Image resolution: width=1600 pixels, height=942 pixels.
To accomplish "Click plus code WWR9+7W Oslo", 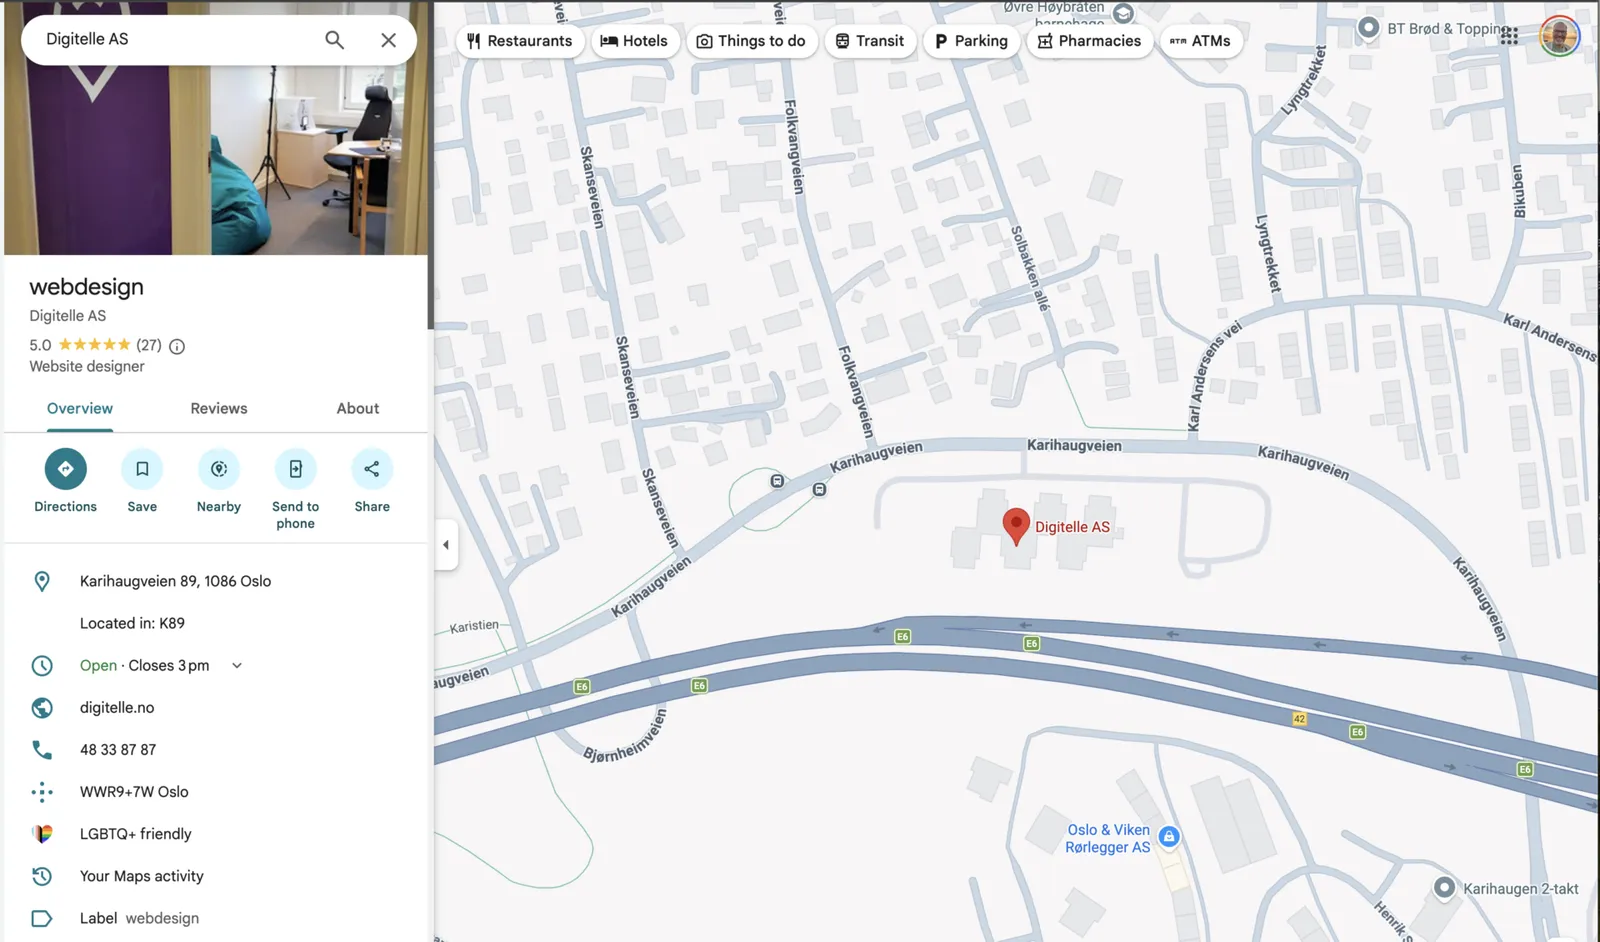I will (134, 792).
